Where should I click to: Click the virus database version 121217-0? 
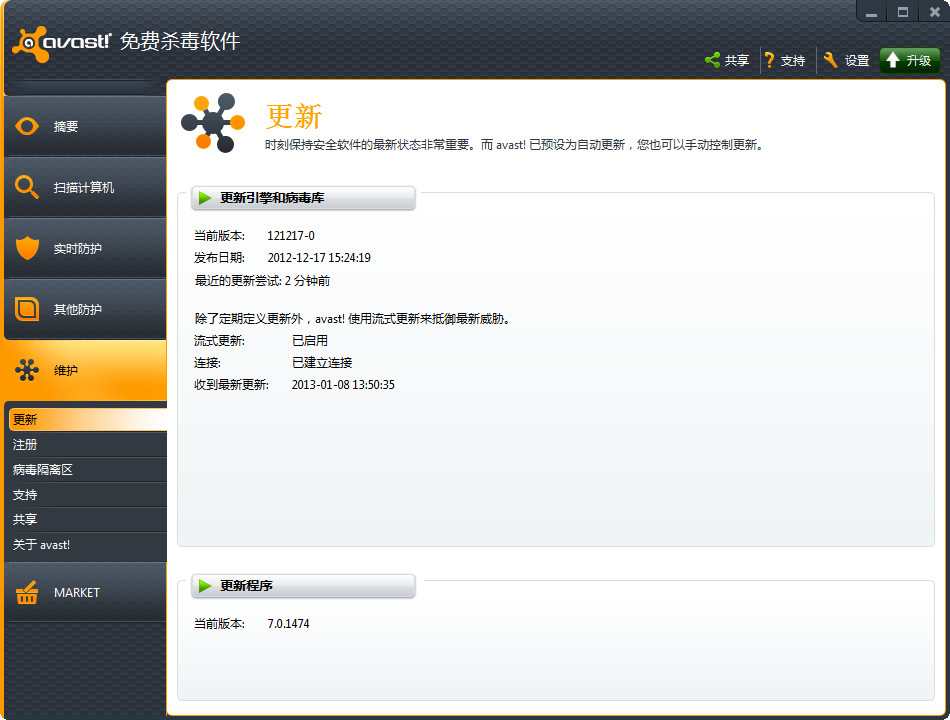point(291,236)
